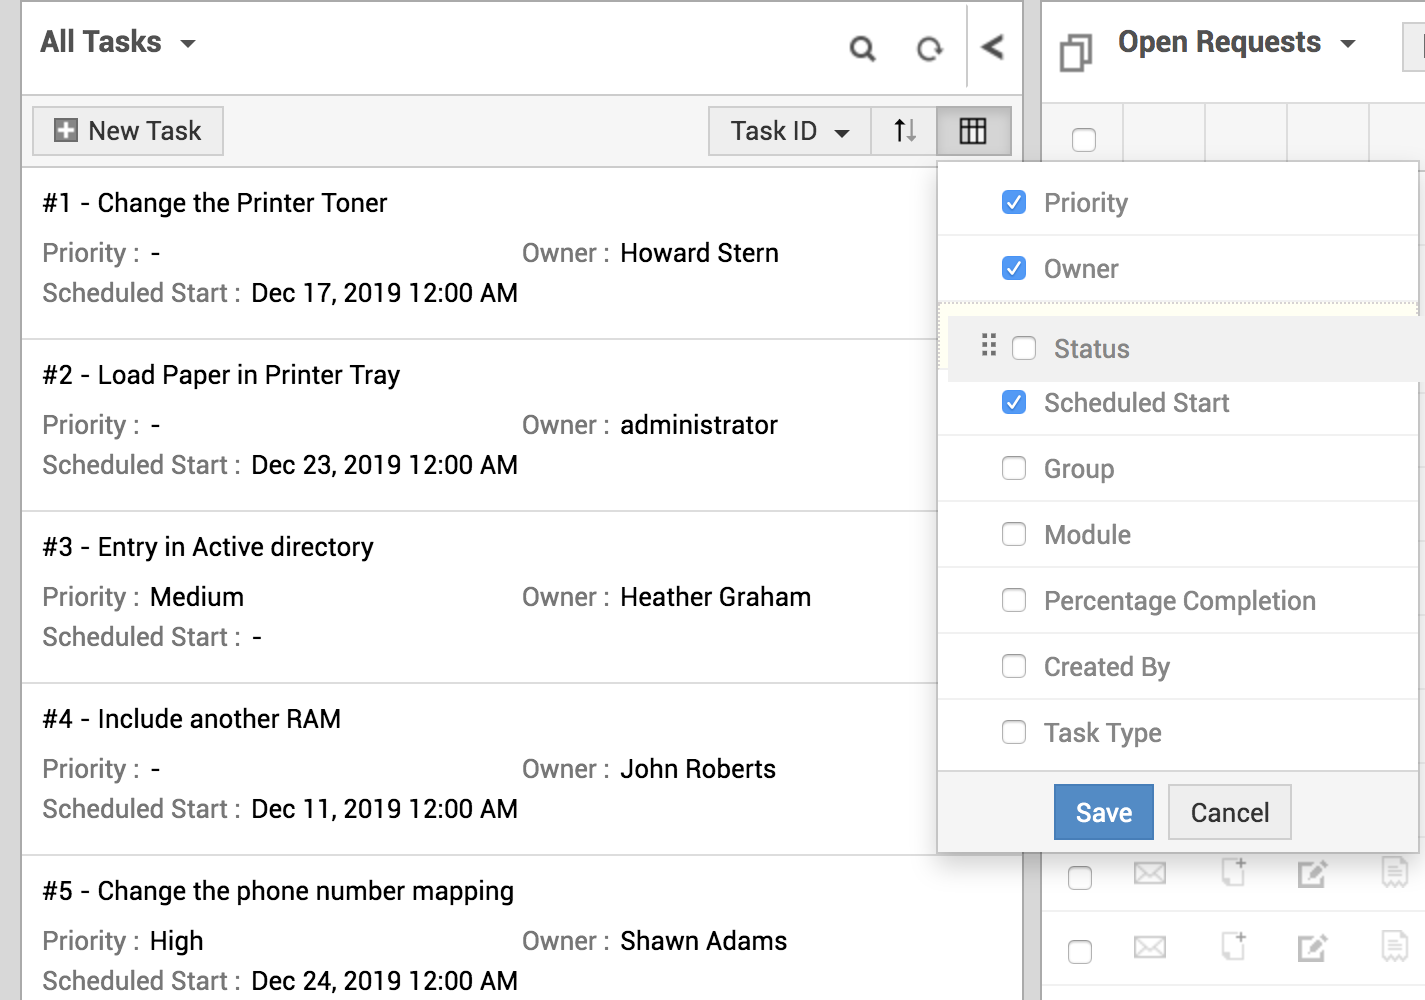This screenshot has width=1425, height=1000.
Task: Click the add-note page icon in upper request row
Action: point(1233,872)
